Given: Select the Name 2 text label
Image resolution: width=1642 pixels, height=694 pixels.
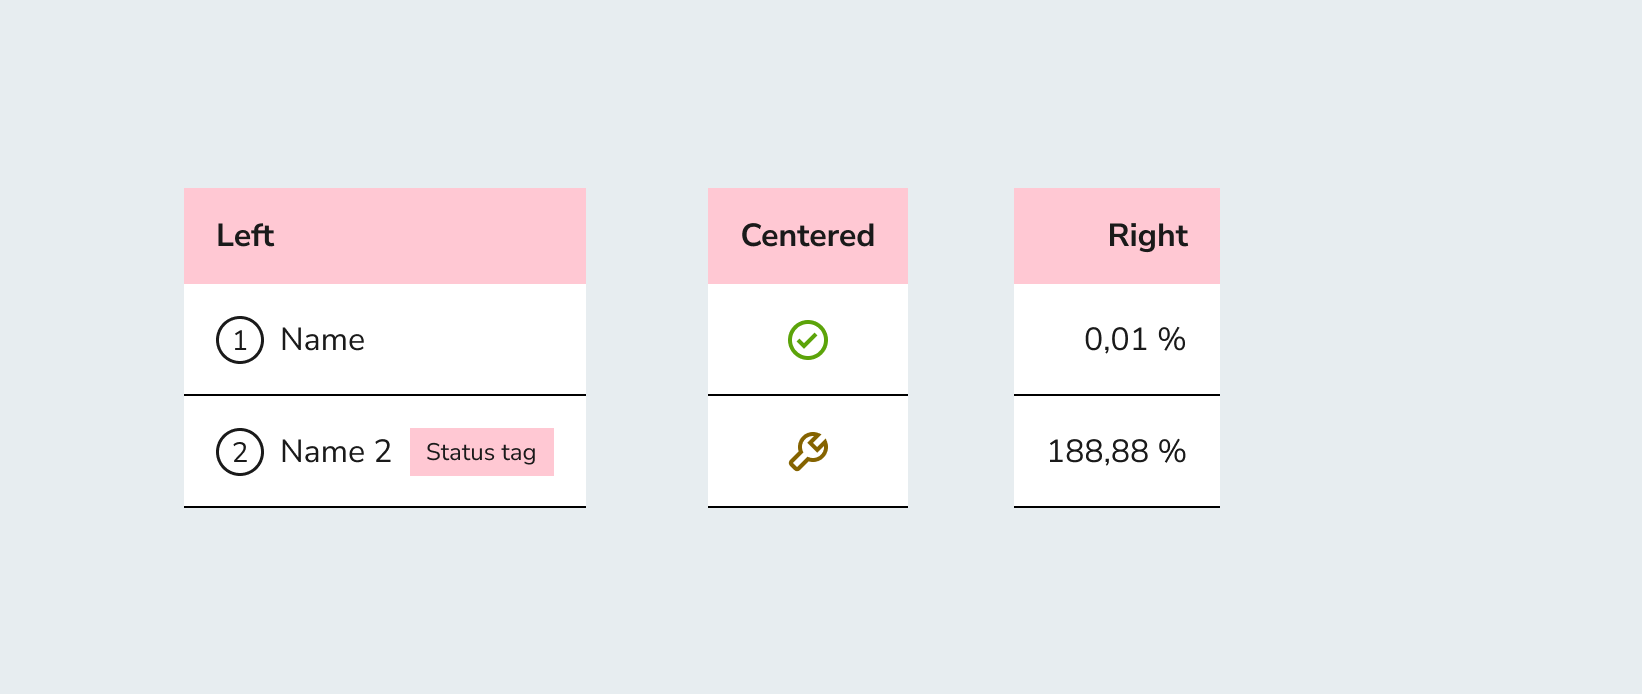Looking at the screenshot, I should coord(336,452).
